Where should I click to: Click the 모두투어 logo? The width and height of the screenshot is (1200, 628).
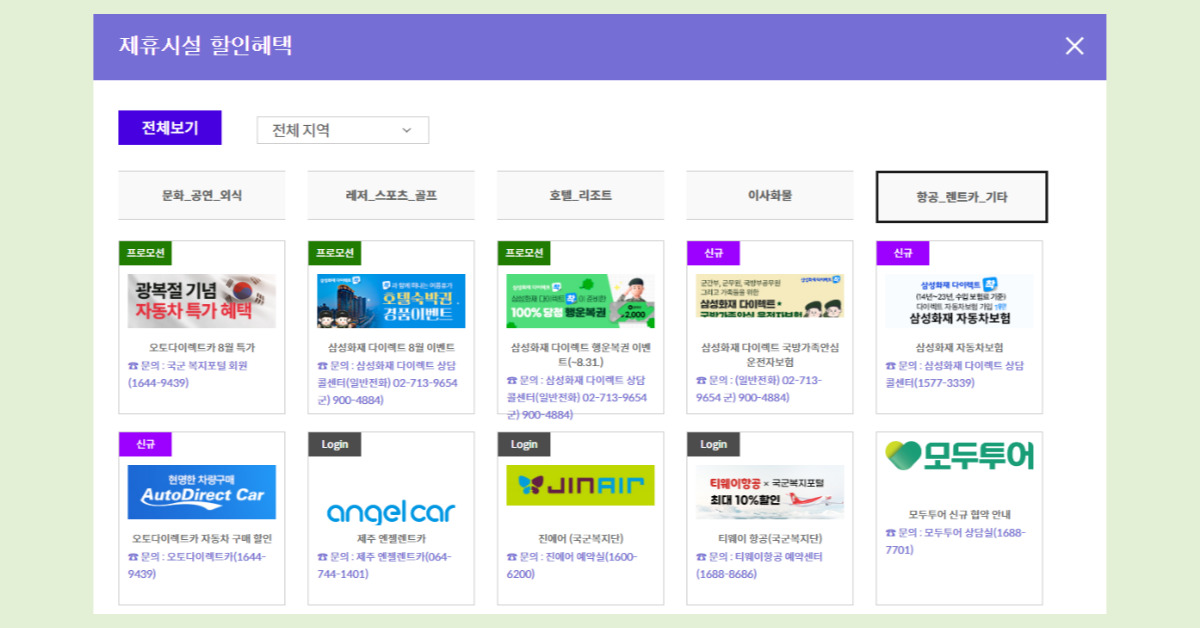coord(960,456)
